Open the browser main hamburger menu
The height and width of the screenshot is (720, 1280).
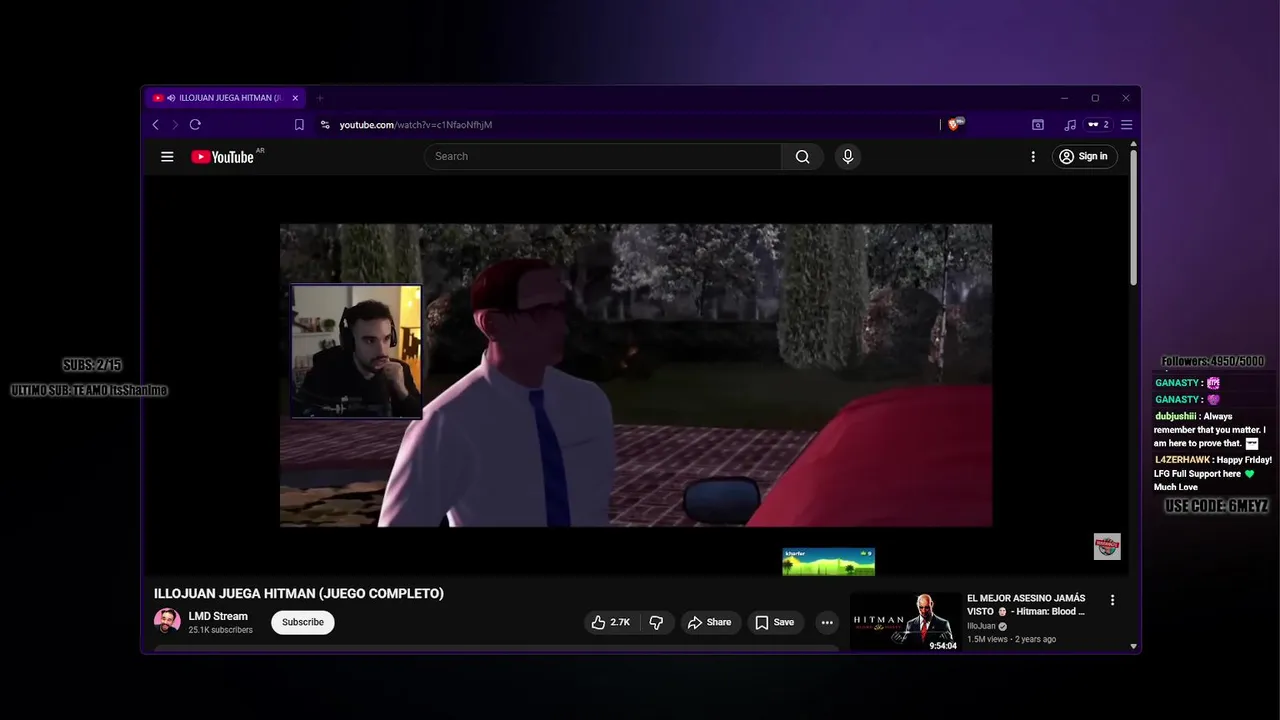pos(1126,125)
